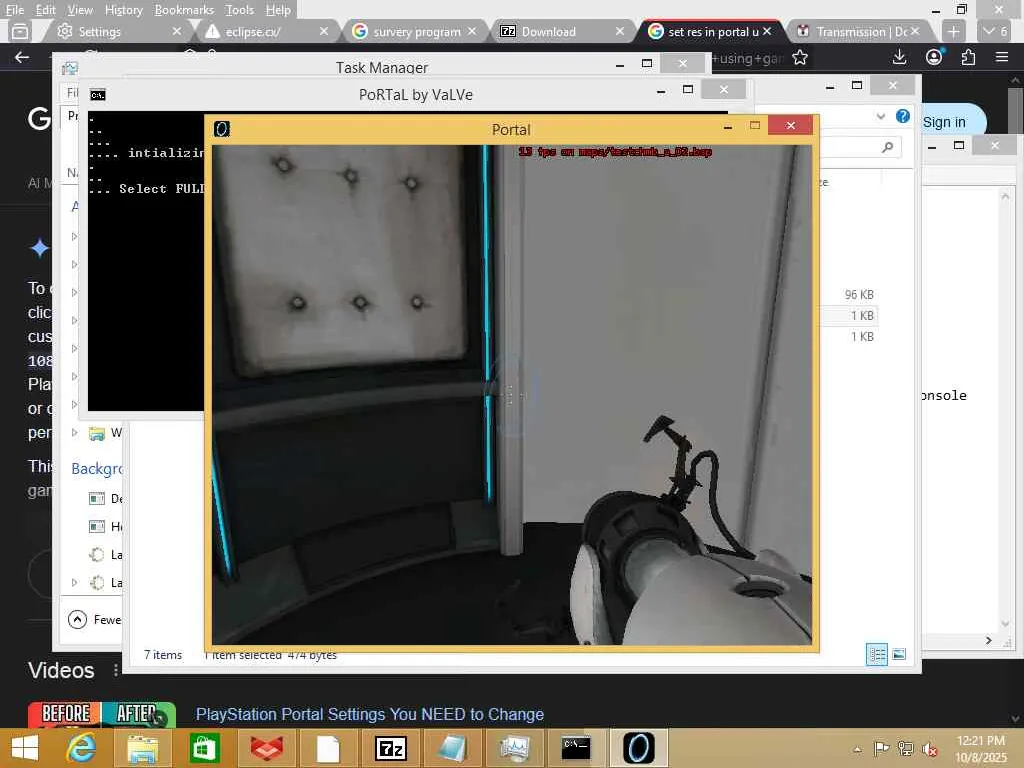This screenshot has width=1024, height=768.
Task: Open the Portal window's title bar icon
Action: click(x=222, y=129)
